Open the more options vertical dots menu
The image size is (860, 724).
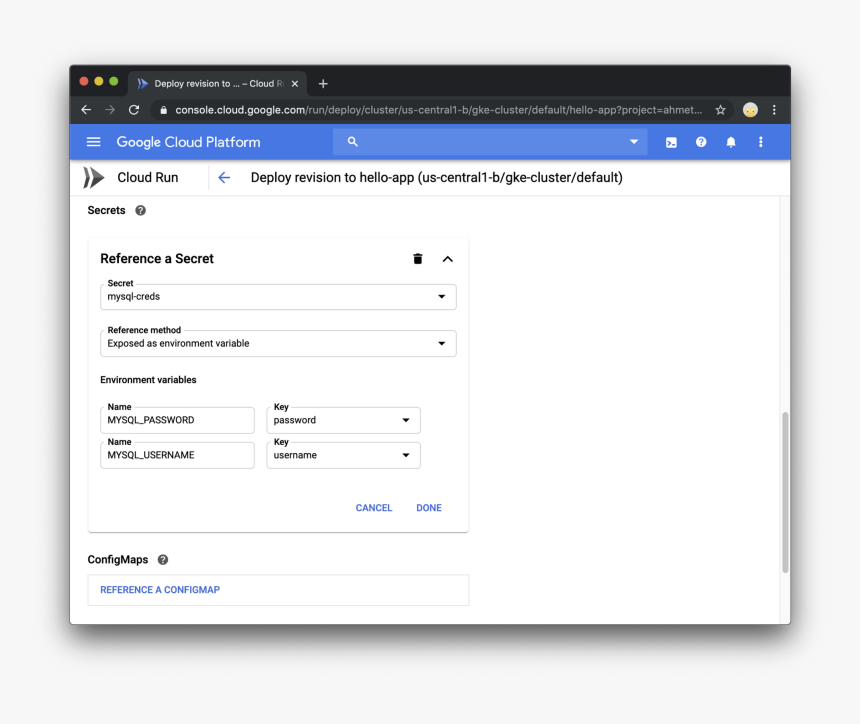point(760,142)
